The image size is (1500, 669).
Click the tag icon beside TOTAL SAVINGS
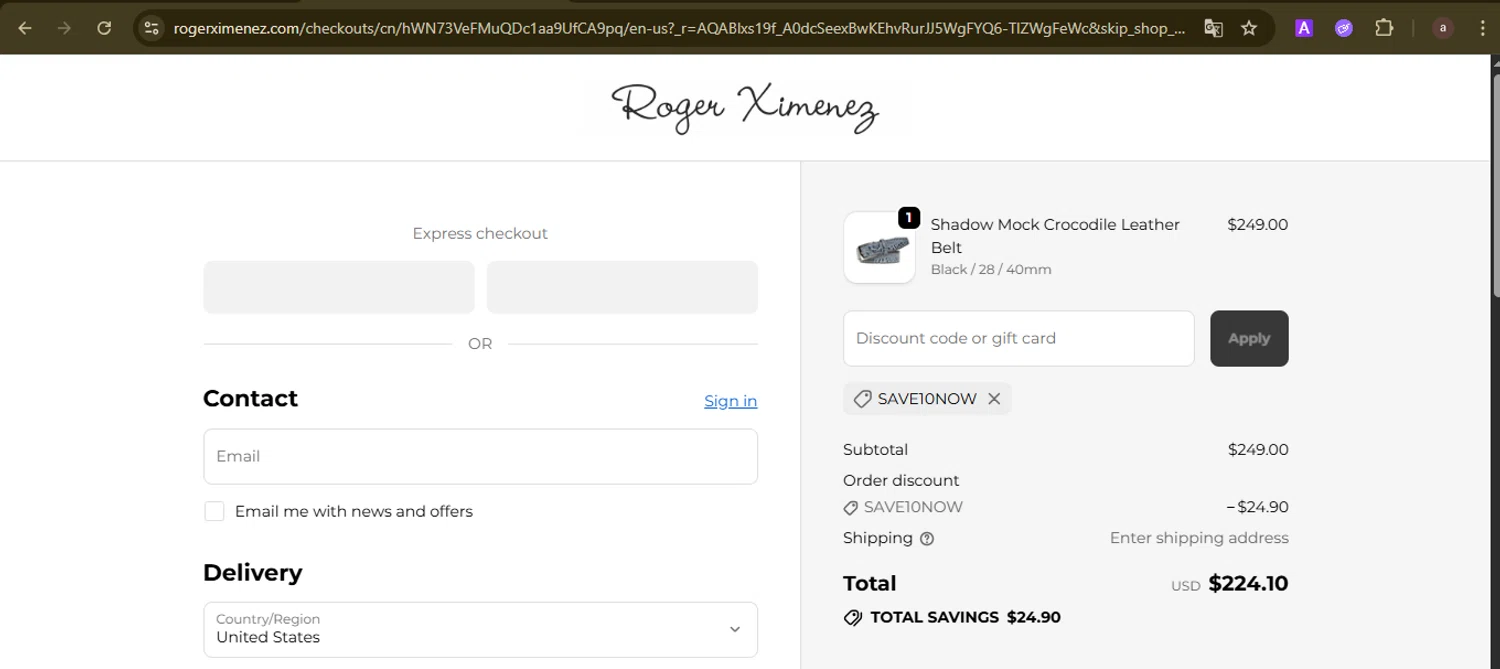[x=853, y=618]
